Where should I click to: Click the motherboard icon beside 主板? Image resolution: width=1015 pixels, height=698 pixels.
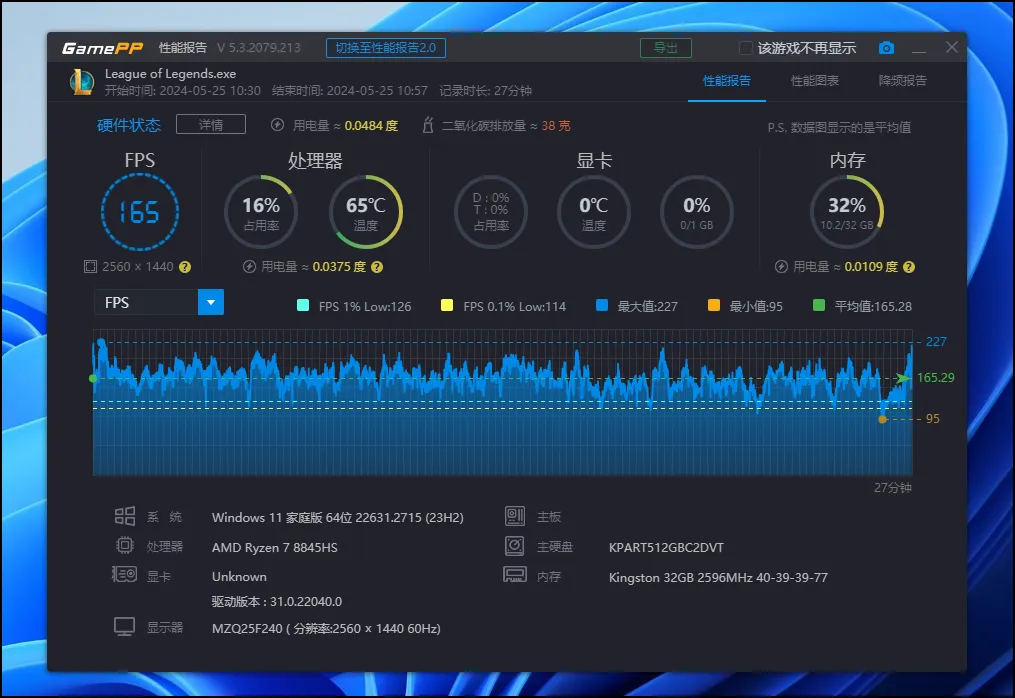515,516
